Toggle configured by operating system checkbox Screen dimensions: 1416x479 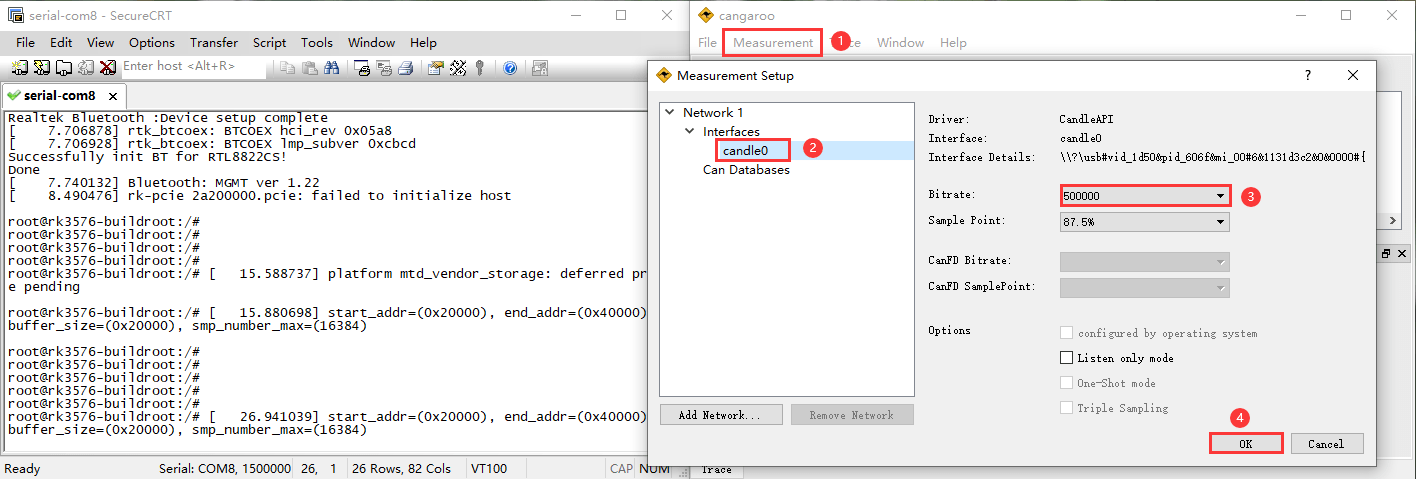coord(1066,333)
